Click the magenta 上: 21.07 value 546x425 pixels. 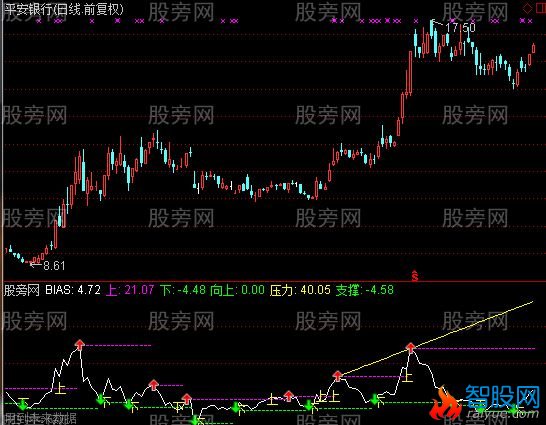130,290
